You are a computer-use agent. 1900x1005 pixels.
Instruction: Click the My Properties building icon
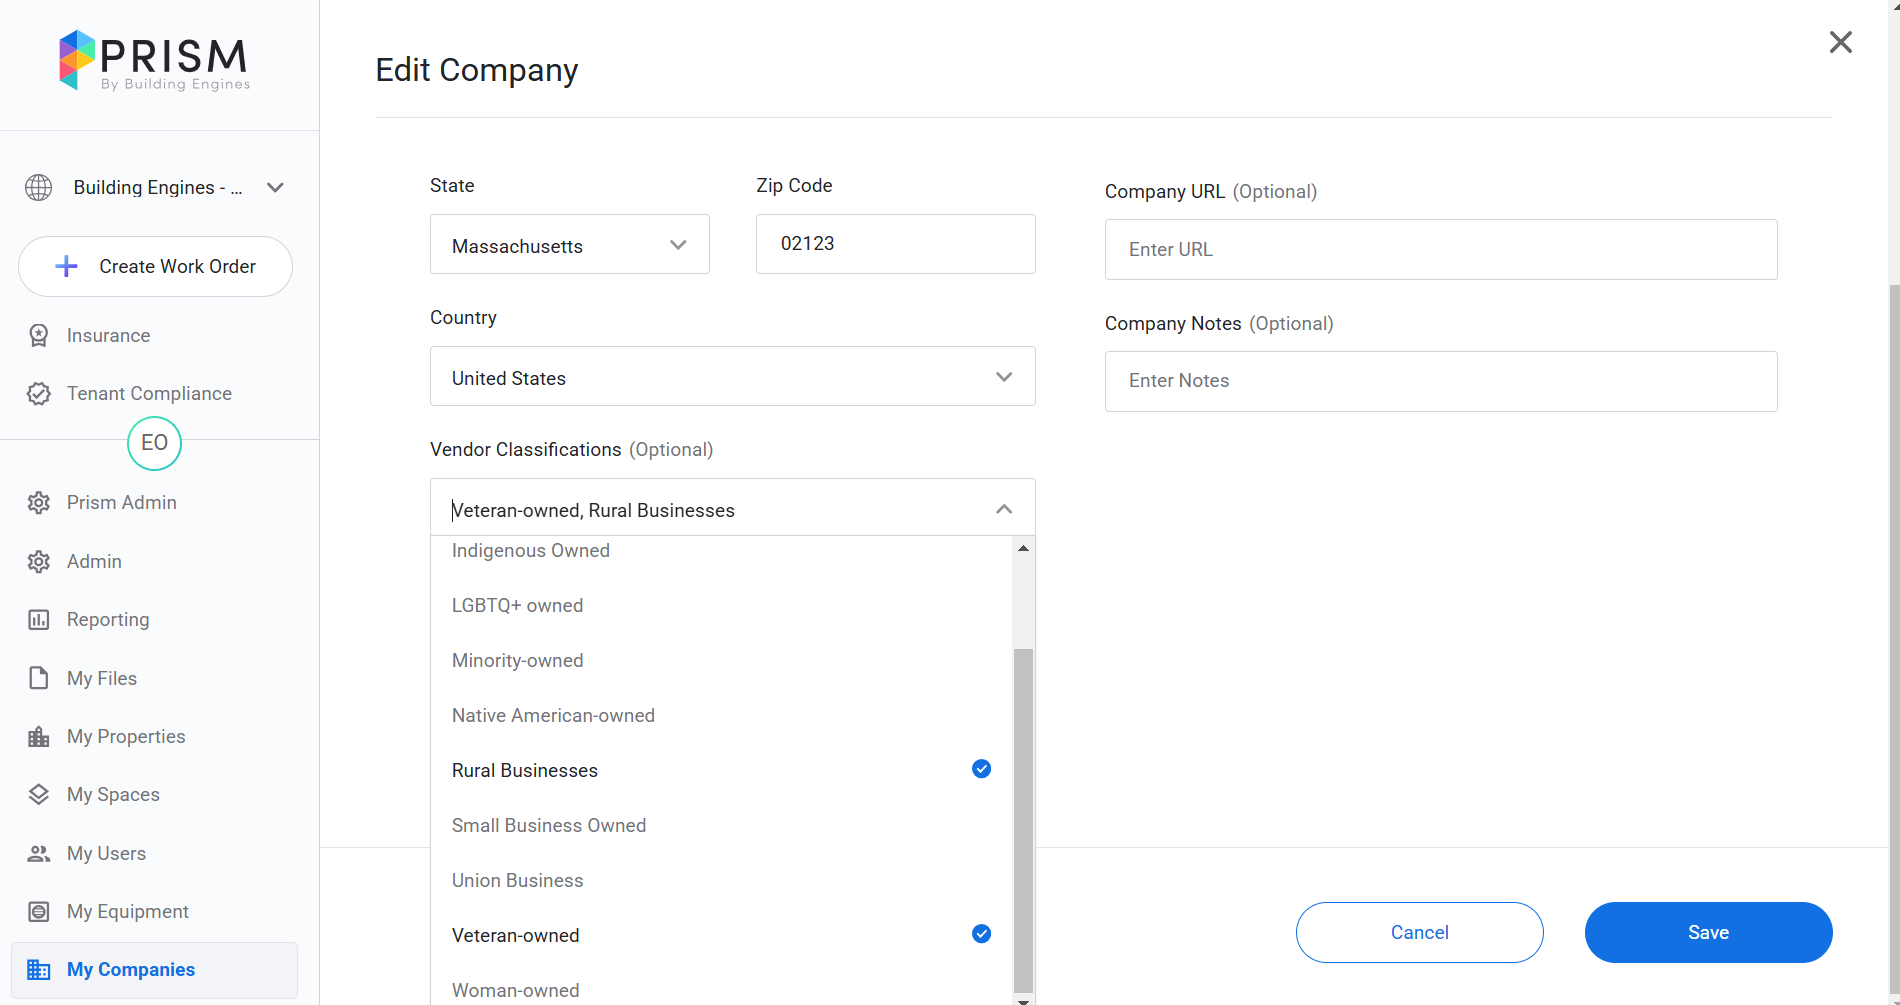click(39, 737)
